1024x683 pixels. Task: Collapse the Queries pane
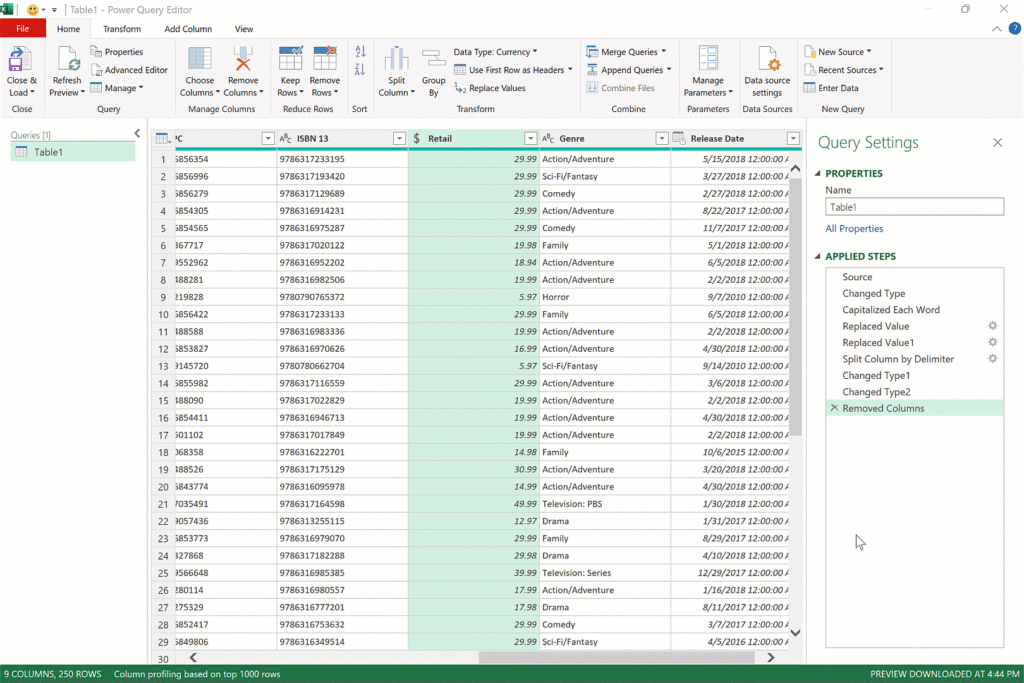pyautogui.click(x=137, y=133)
